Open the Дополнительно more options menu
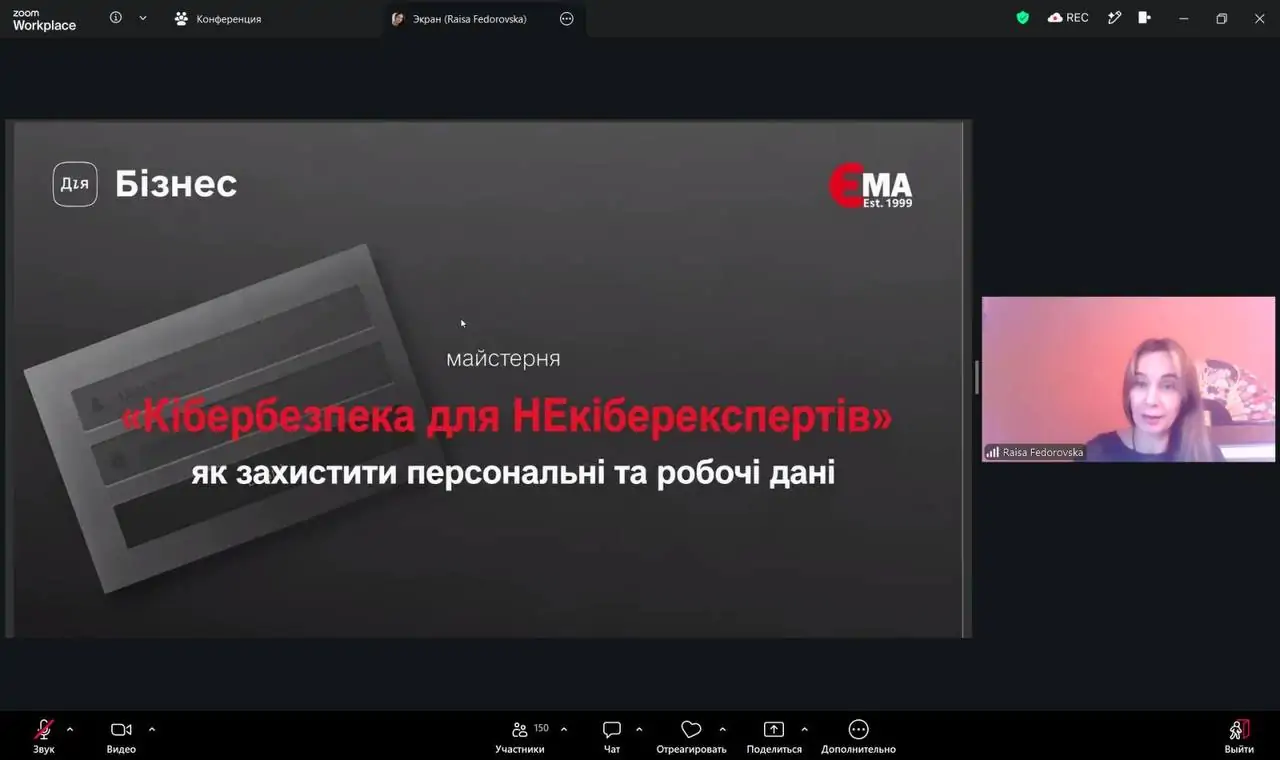The image size is (1280, 760). click(858, 736)
